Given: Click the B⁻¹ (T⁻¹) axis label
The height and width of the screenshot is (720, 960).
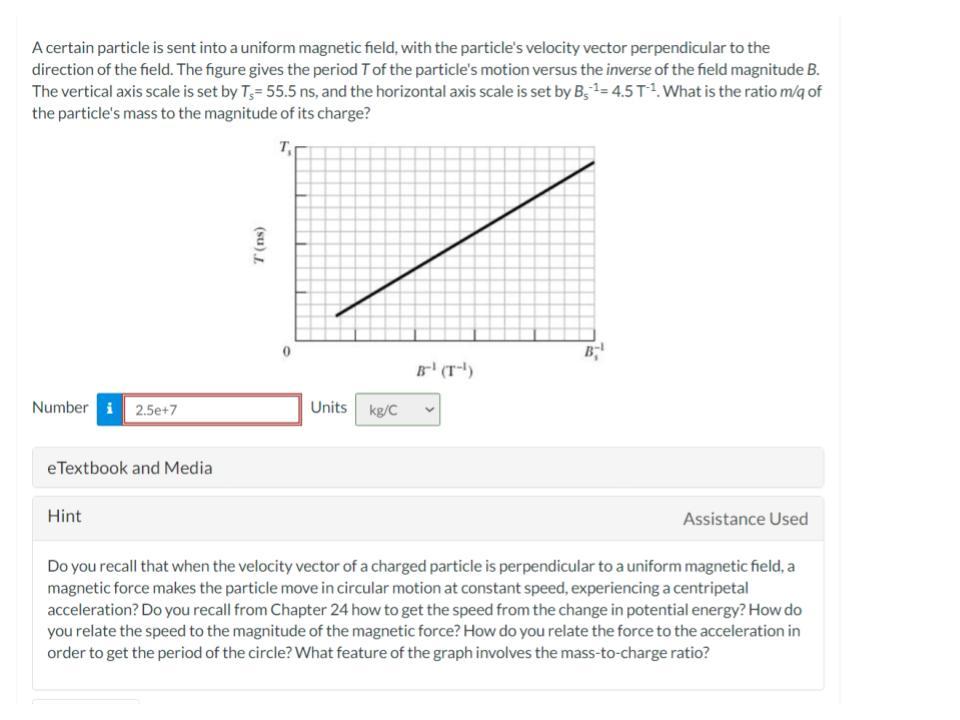Looking at the screenshot, I should 443,368.
